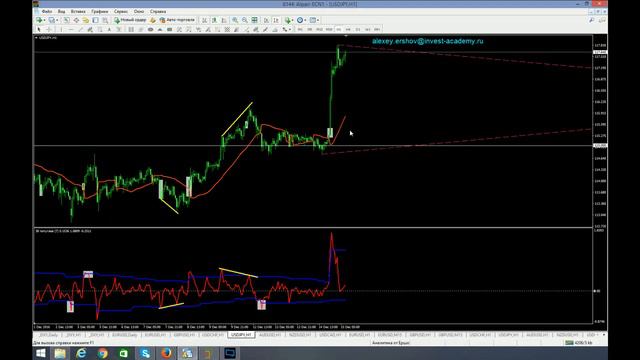Open the Profiles toolbar icon
The width and height of the screenshot is (640, 360).
[x=52, y=20]
